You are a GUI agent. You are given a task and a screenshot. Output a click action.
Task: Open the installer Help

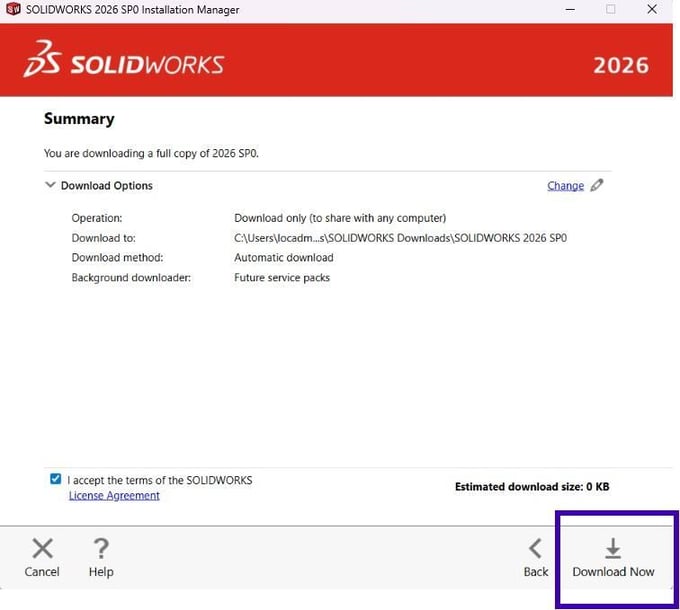[x=101, y=558]
